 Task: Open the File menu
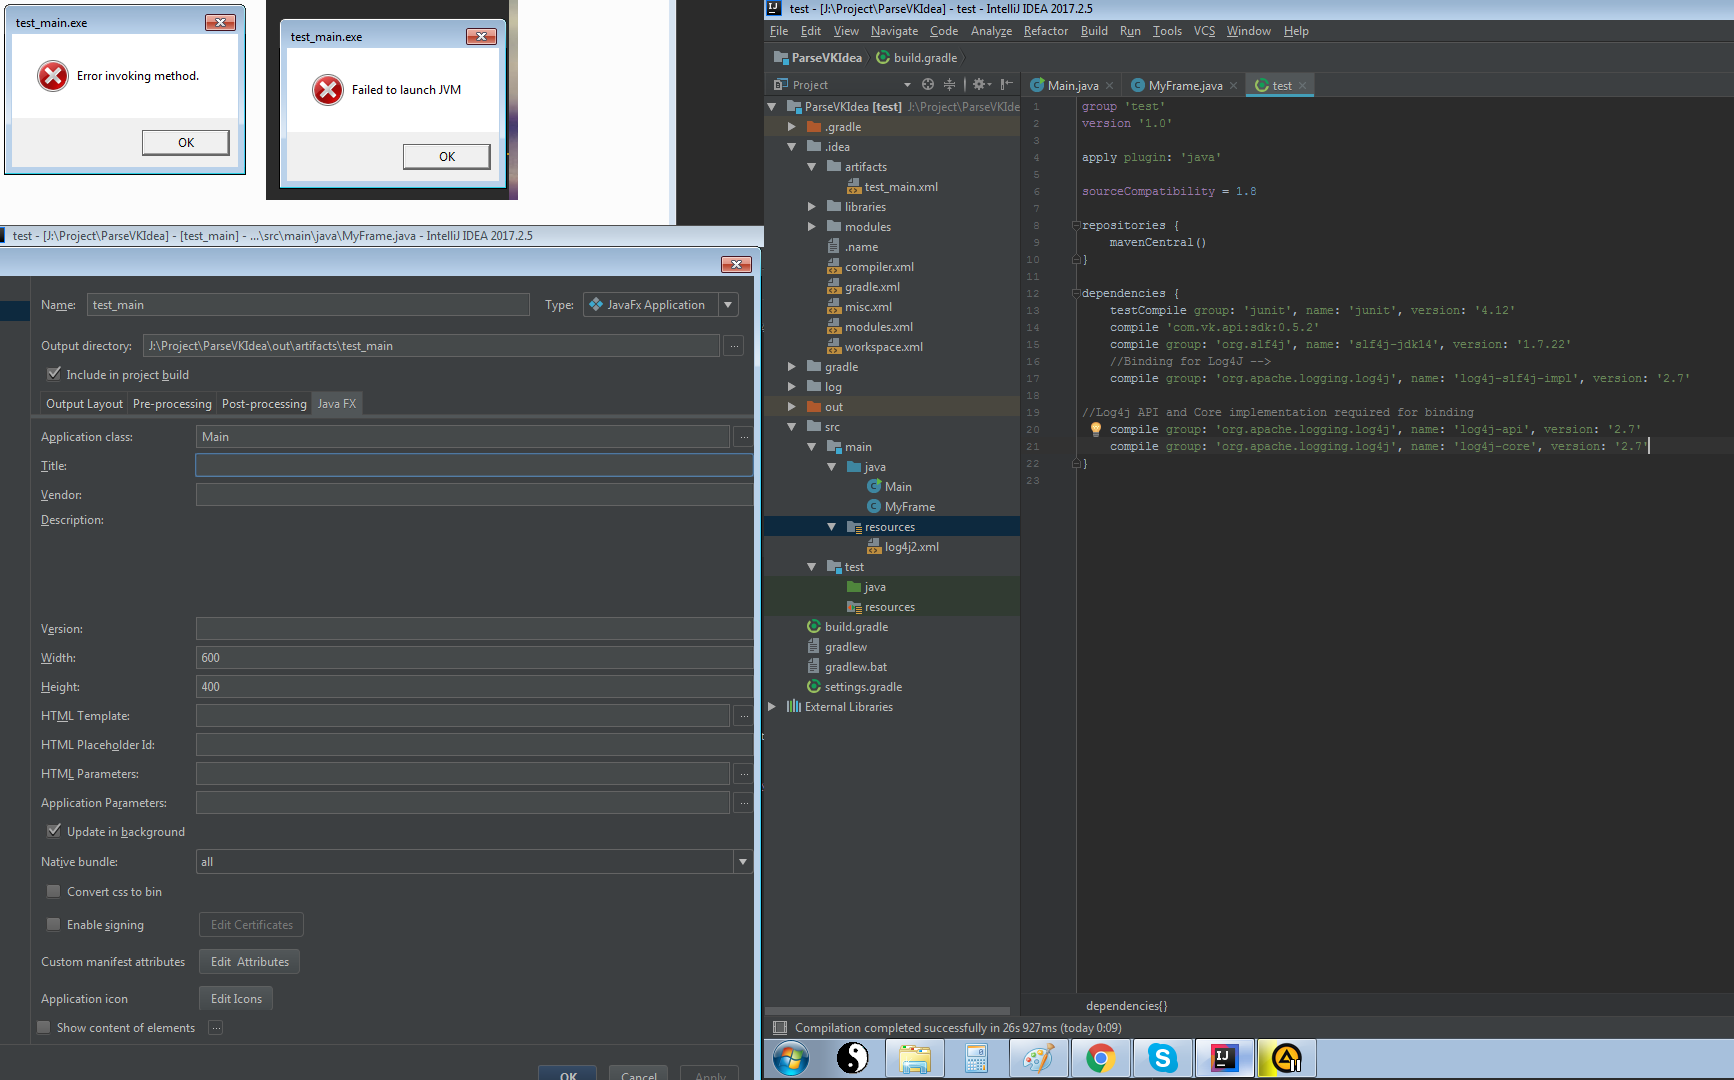pyautogui.click(x=778, y=31)
